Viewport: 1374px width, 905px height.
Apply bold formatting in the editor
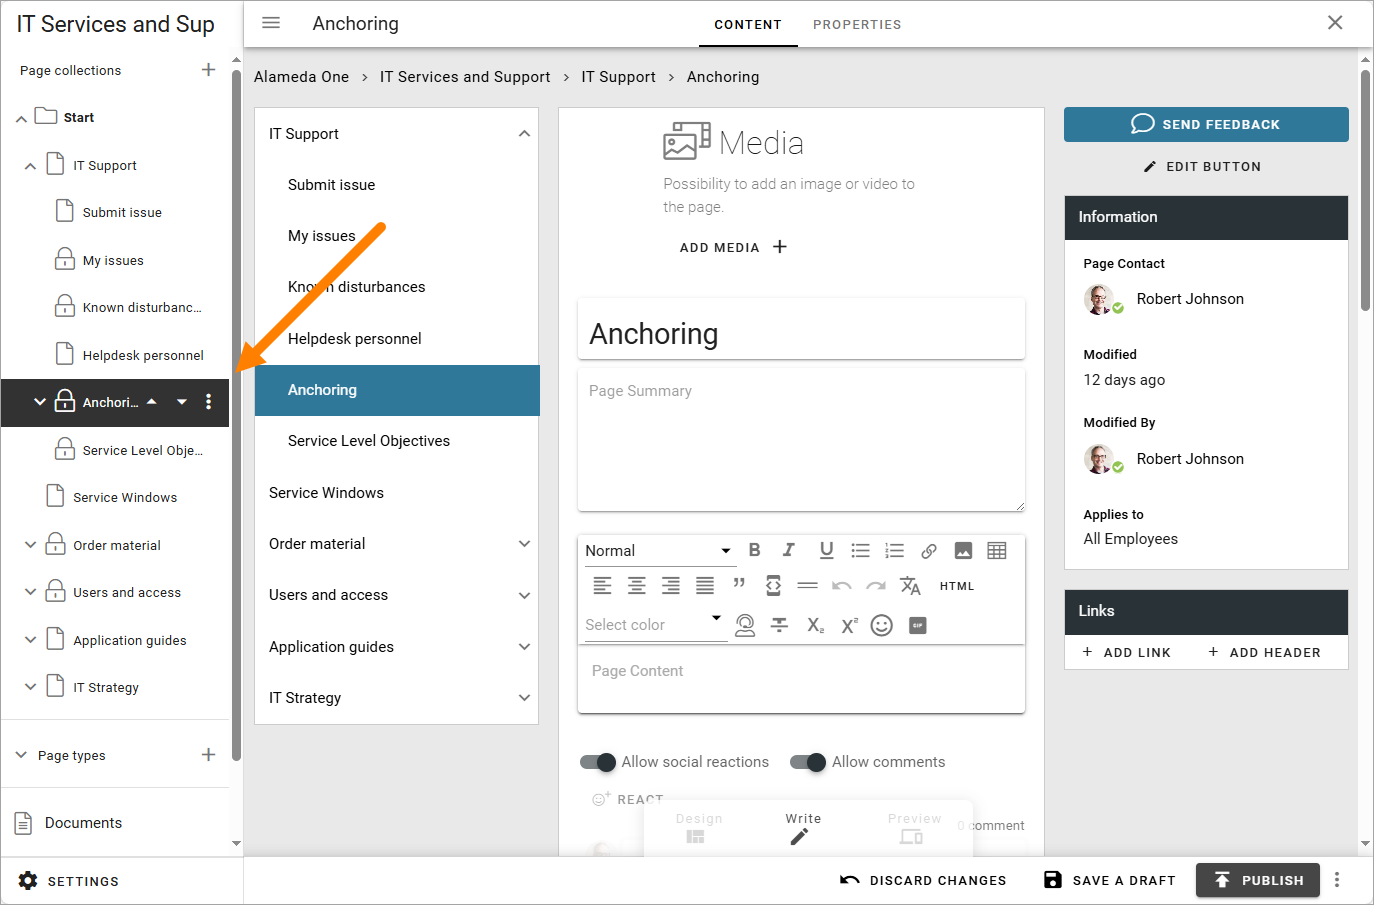[755, 550]
